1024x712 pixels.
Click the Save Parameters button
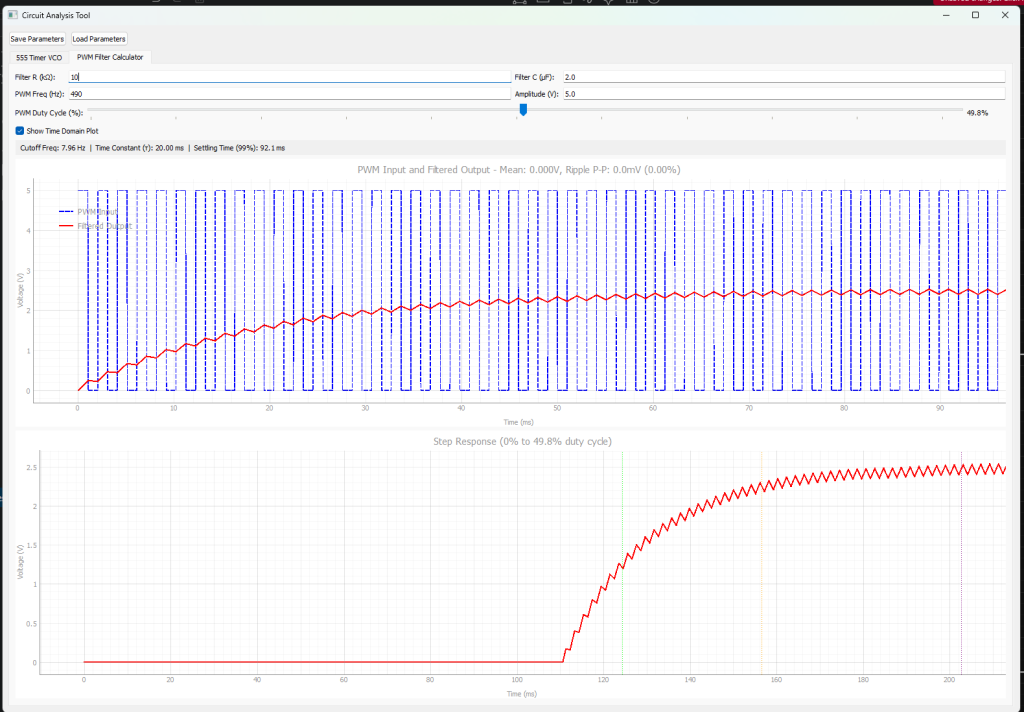tap(37, 39)
